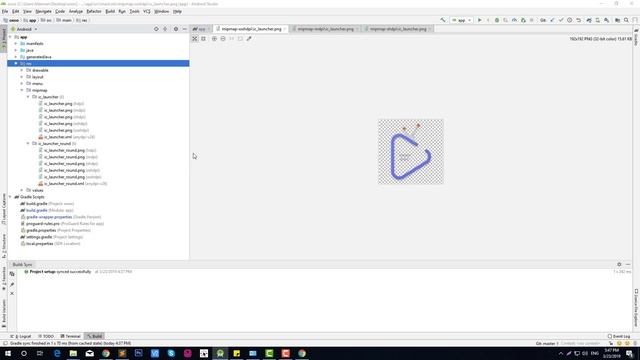
Task: Zoom in on the image preview
Action: 214,38
